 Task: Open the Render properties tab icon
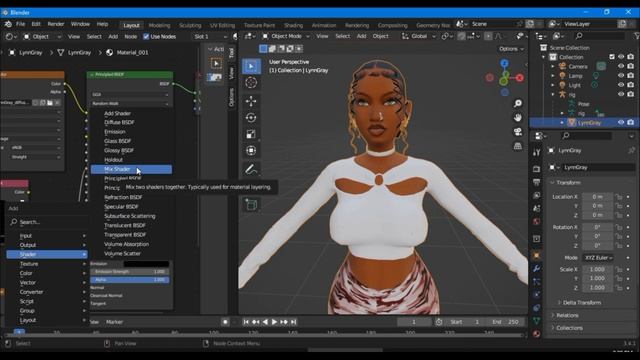point(536,169)
